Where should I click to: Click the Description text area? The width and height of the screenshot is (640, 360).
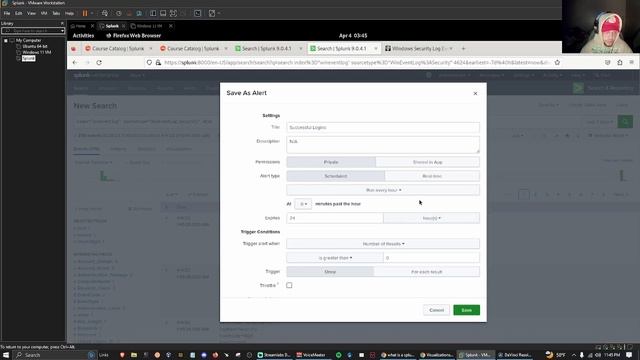click(x=383, y=145)
